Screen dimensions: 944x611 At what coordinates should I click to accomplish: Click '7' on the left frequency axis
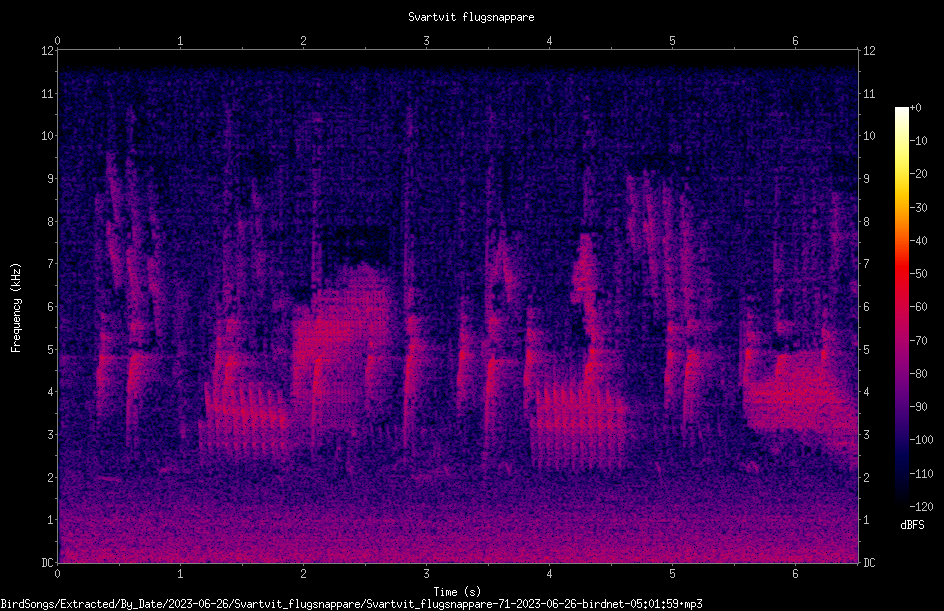coord(50,264)
